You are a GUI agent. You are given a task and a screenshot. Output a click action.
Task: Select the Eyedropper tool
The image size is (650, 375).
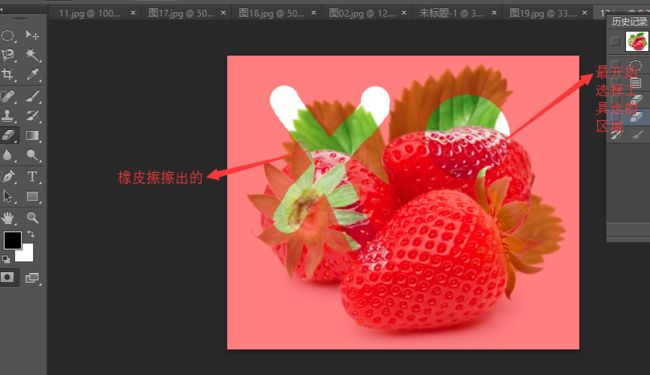(32, 75)
